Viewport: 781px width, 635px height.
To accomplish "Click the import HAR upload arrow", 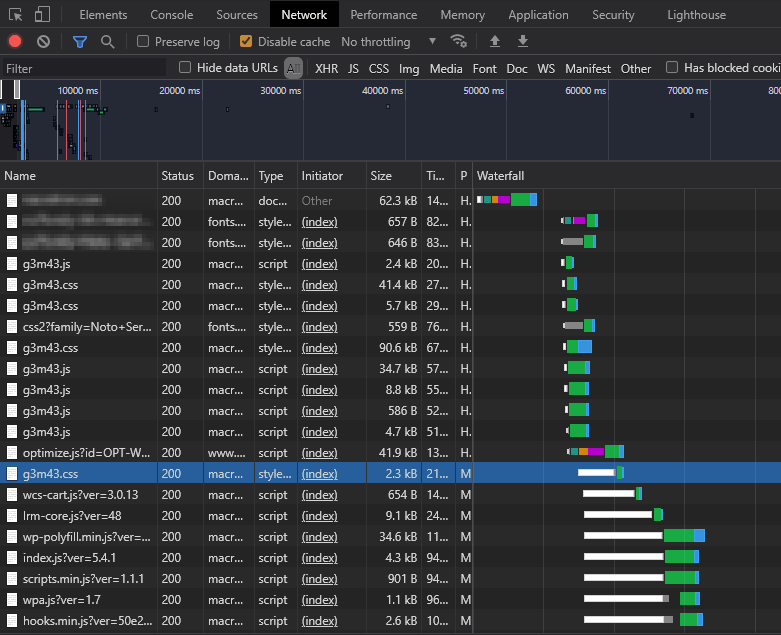I will [x=494, y=42].
